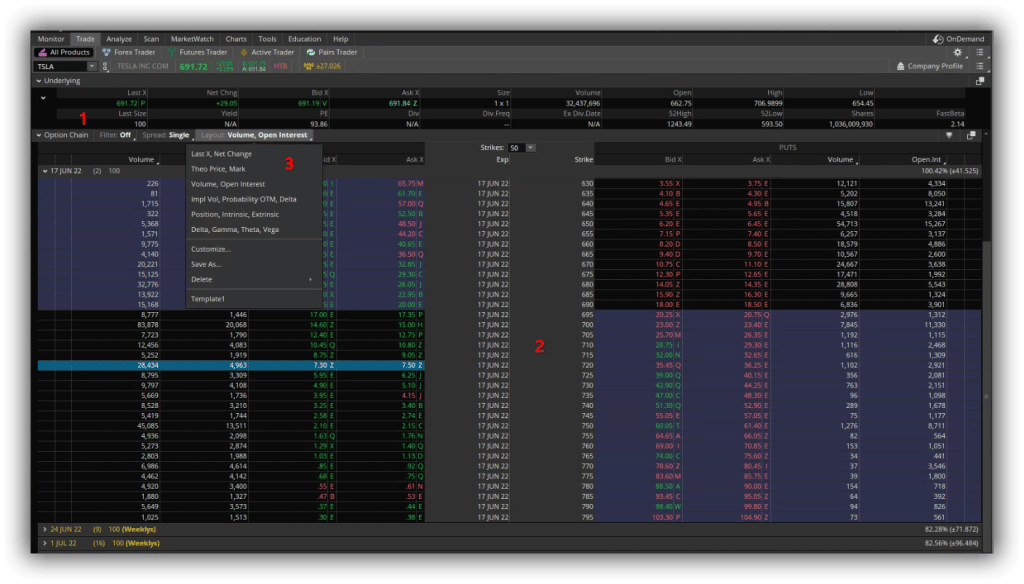This screenshot has width=1024, height=584.
Task: Click the symbol link icon beside TSLA field
Action: point(105,67)
